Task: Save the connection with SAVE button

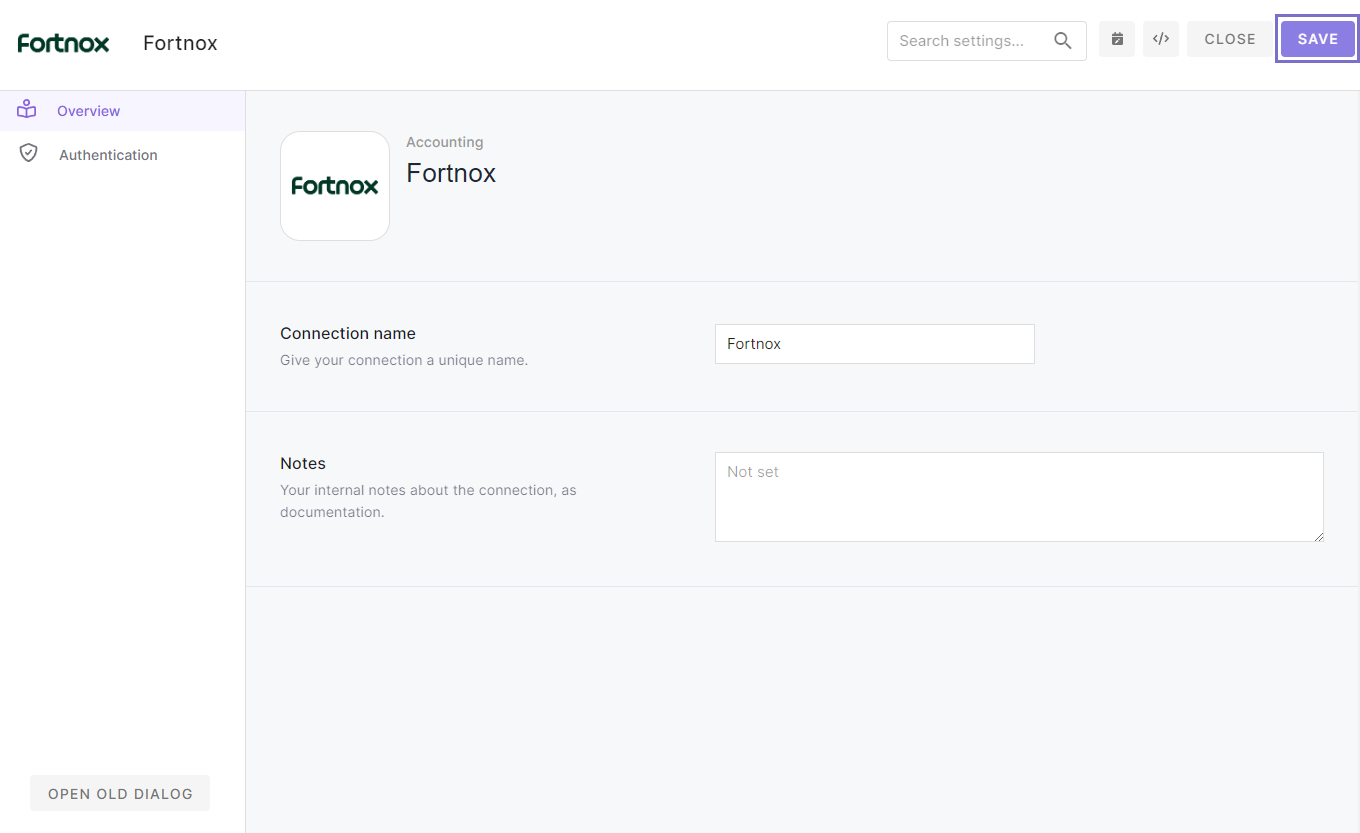Action: pos(1317,39)
